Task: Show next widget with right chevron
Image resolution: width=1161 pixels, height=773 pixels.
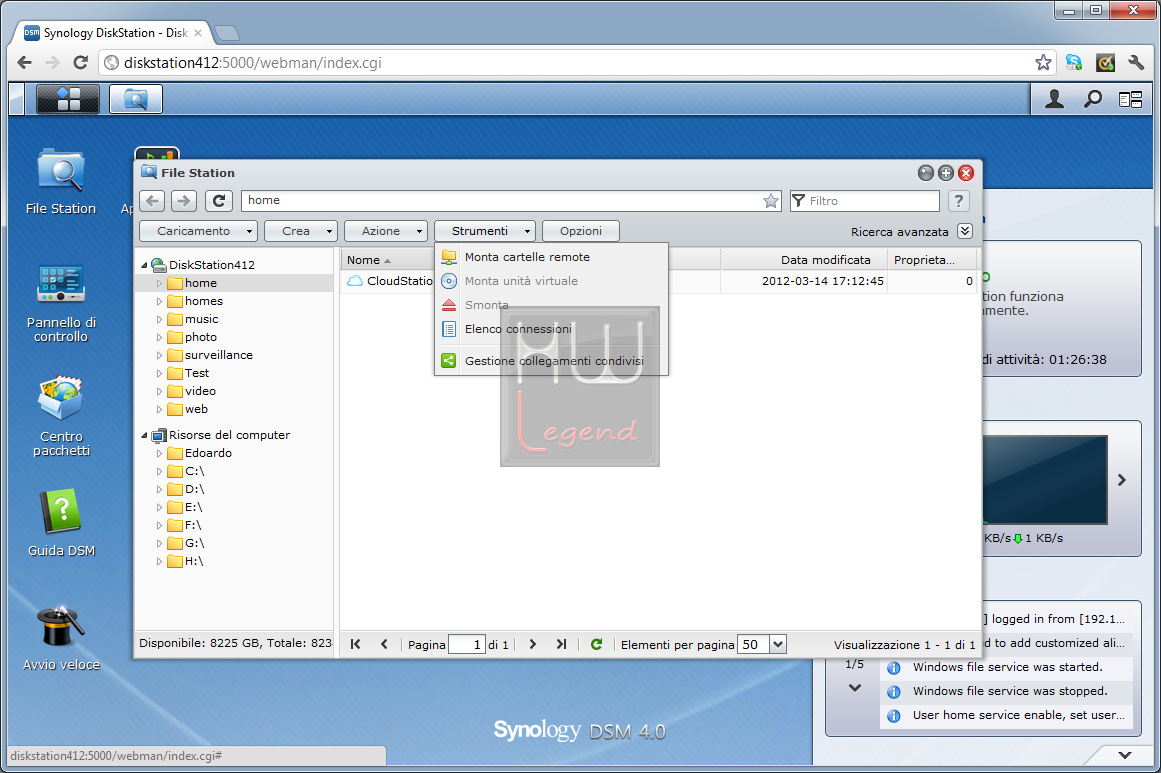Action: pos(1122,480)
